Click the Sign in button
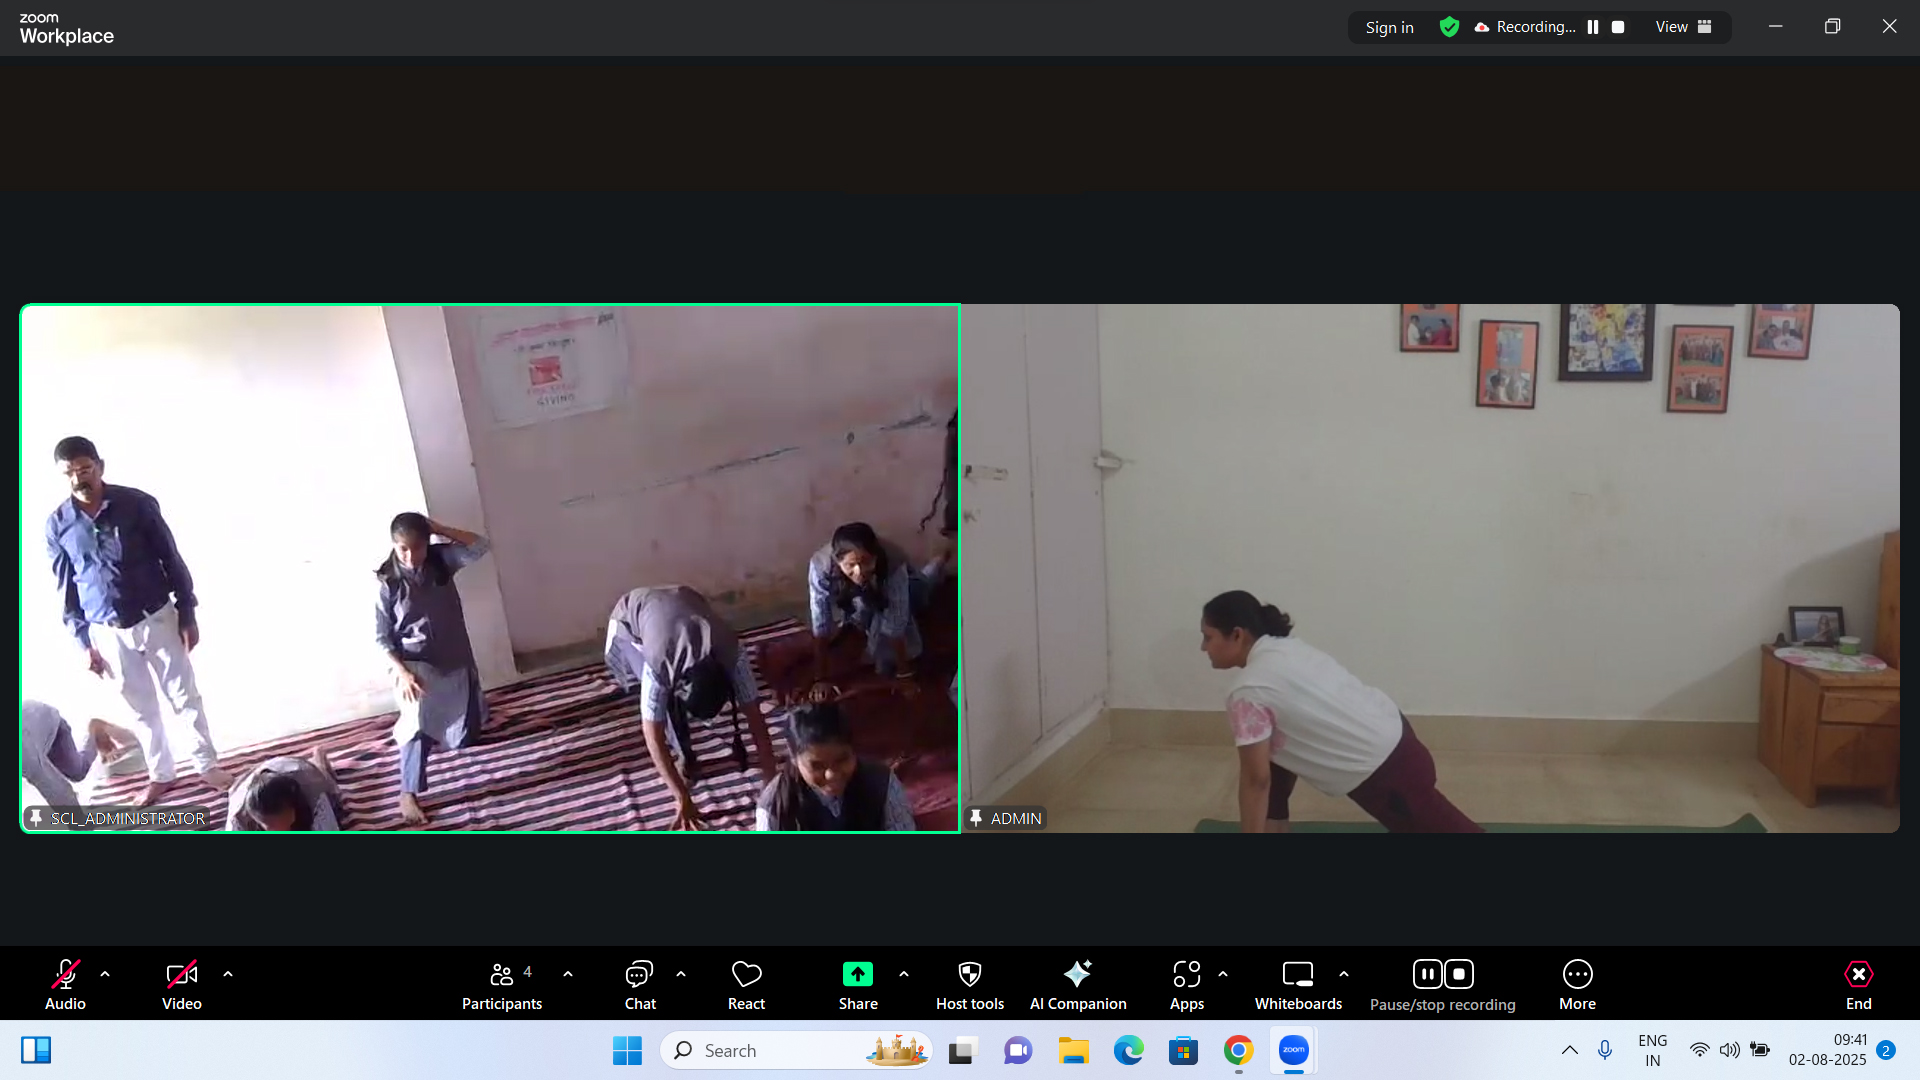Screen dimensions: 1920x1080 coord(1389,27)
